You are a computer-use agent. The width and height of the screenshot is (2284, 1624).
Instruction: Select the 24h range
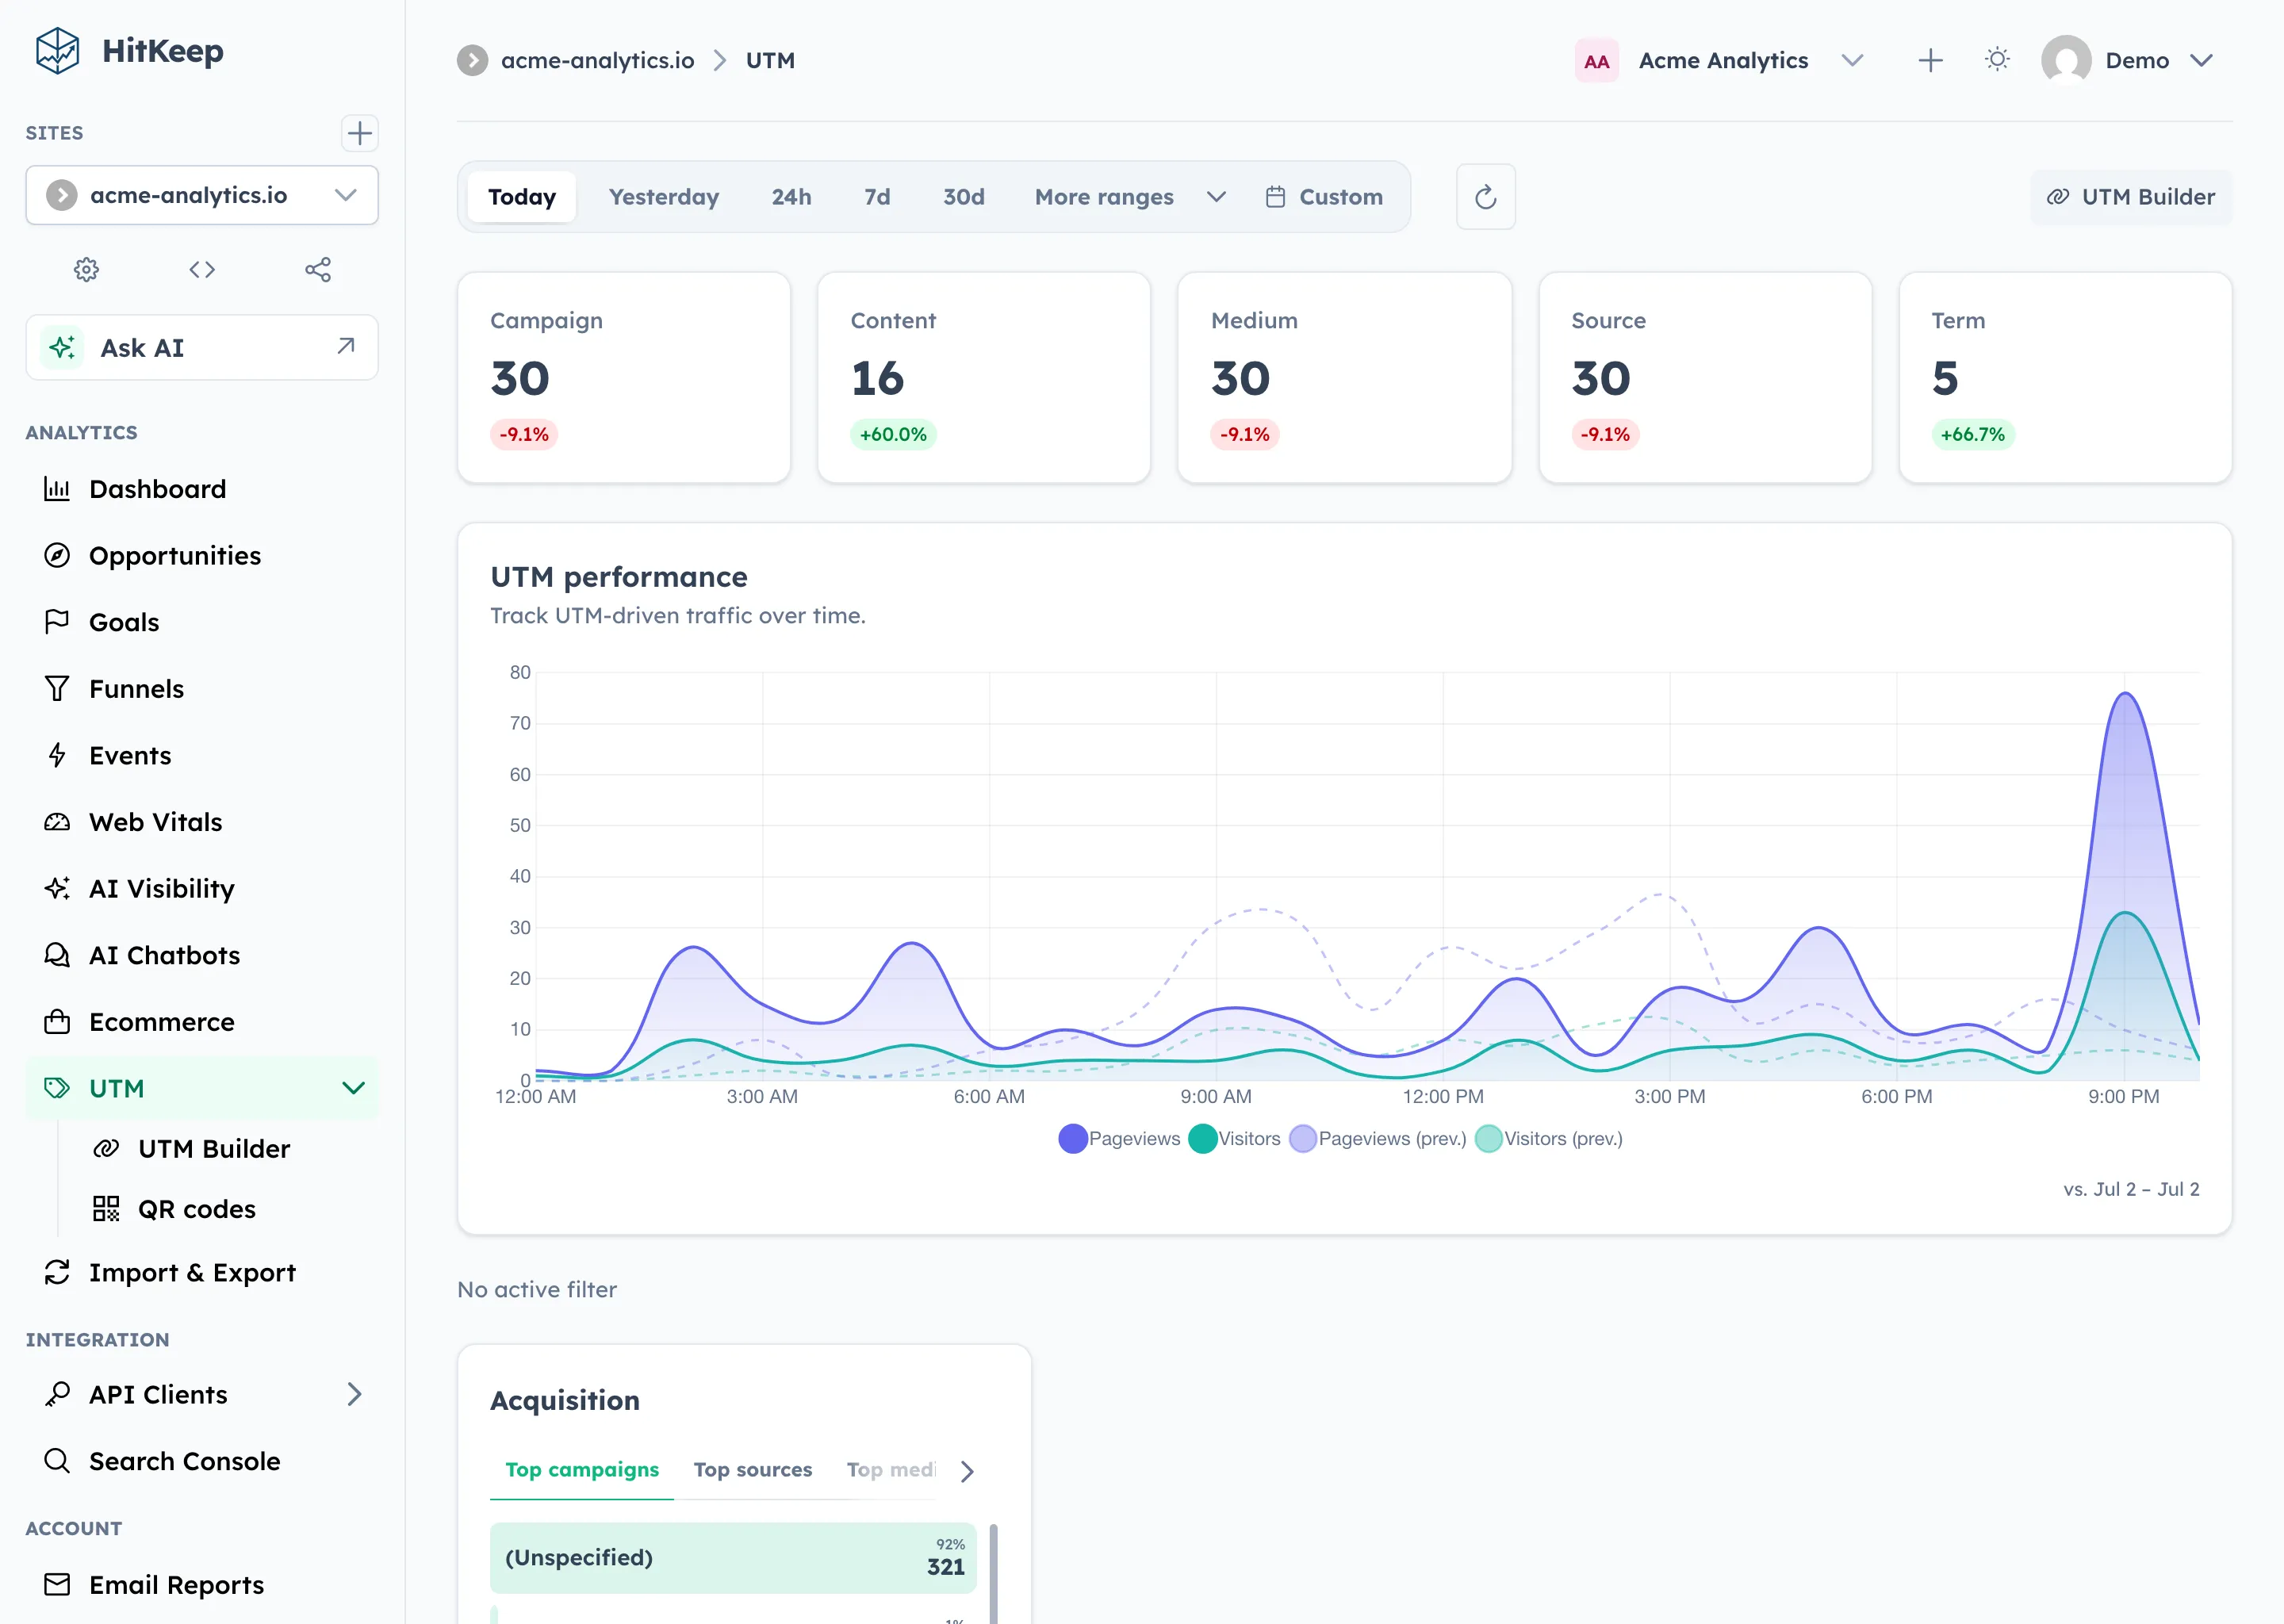point(791,197)
